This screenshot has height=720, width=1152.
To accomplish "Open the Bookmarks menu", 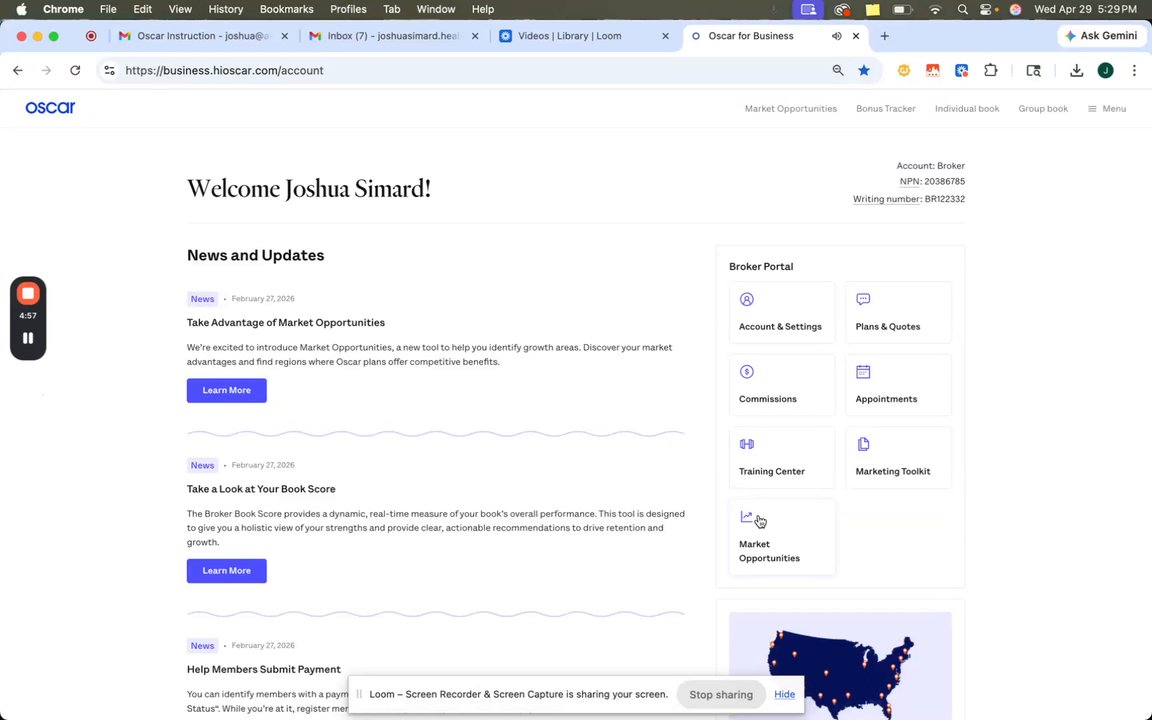I will tap(287, 10).
